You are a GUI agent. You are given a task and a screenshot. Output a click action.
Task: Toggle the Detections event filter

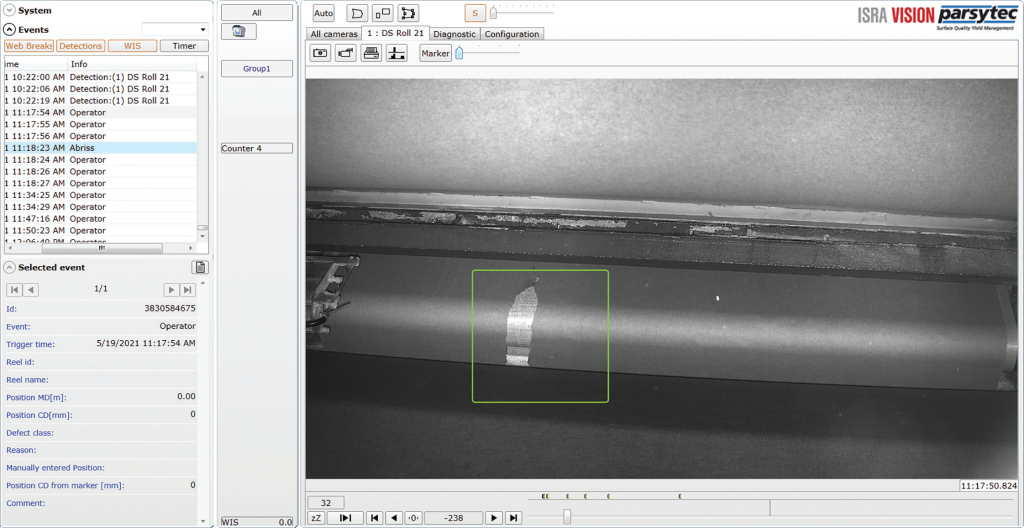(x=80, y=46)
